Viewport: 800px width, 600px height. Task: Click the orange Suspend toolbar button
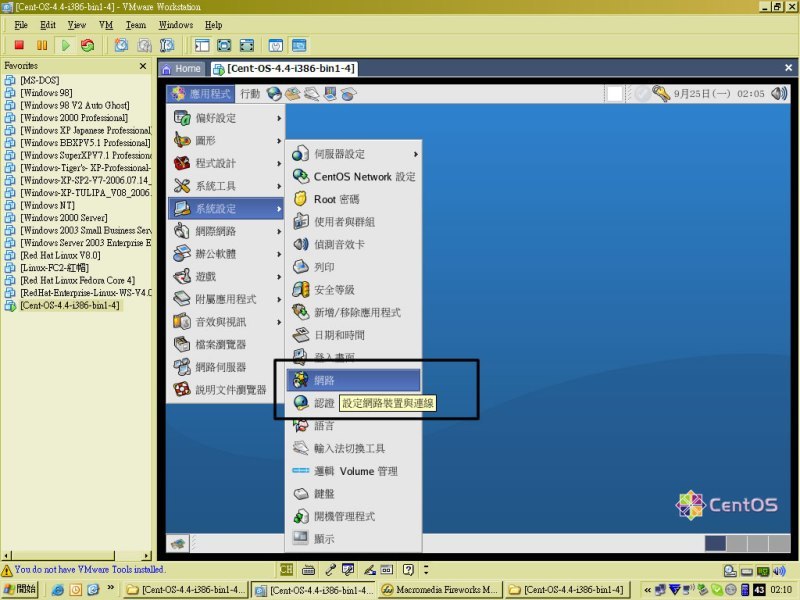pyautogui.click(x=42, y=45)
